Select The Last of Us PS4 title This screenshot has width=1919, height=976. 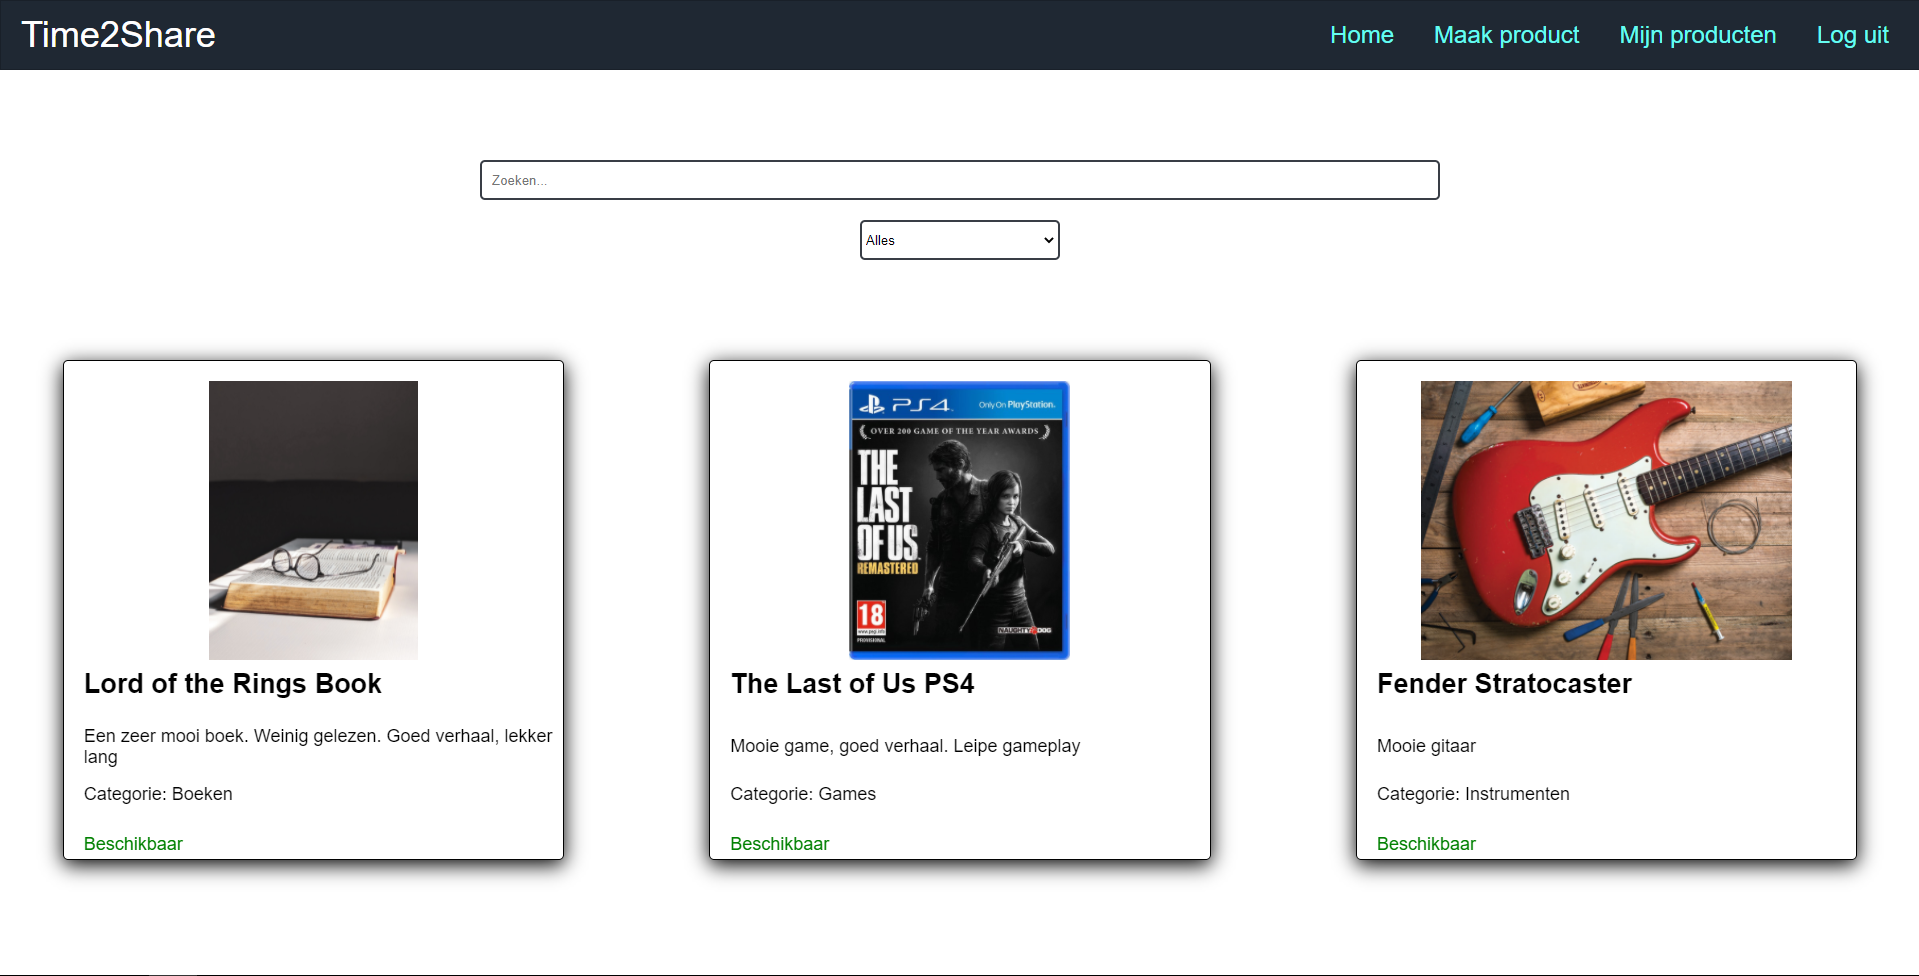[x=852, y=684]
